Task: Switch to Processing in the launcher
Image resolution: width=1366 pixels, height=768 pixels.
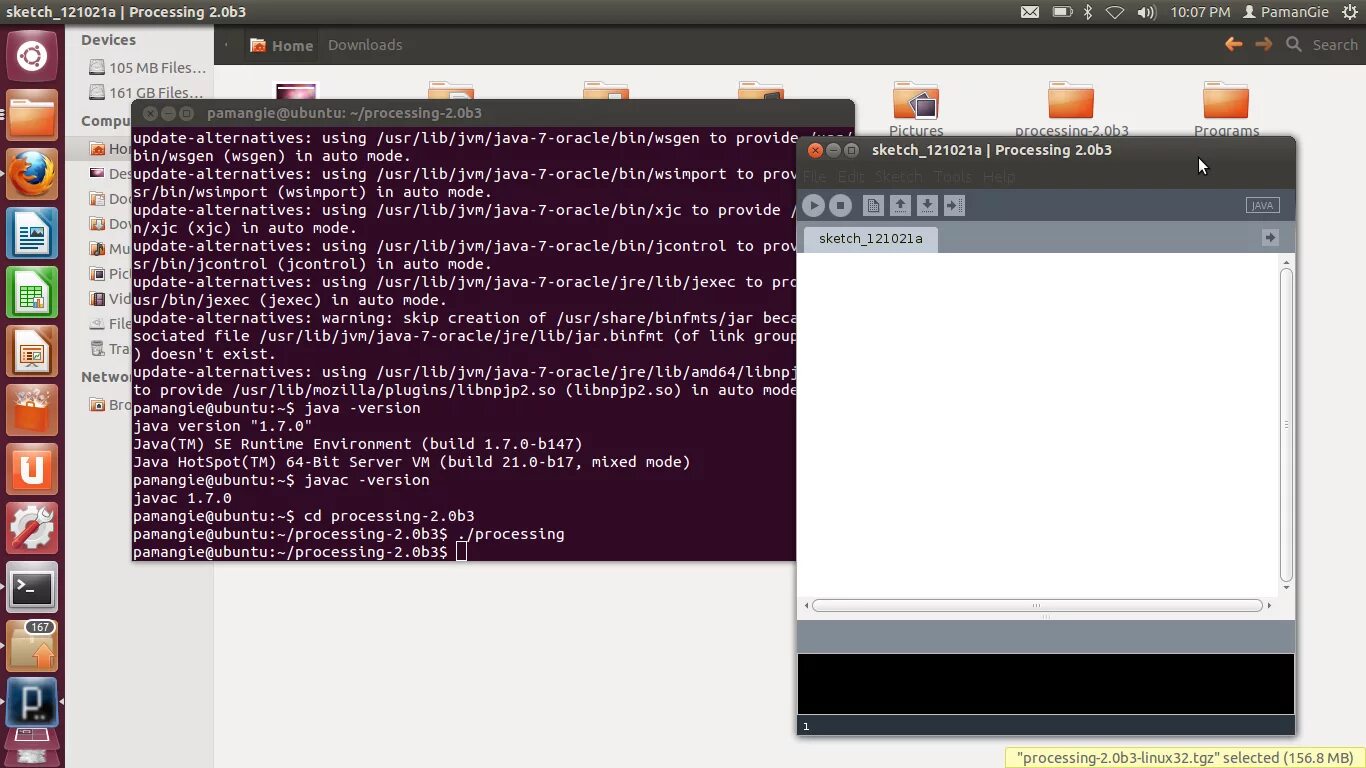Action: point(32,702)
